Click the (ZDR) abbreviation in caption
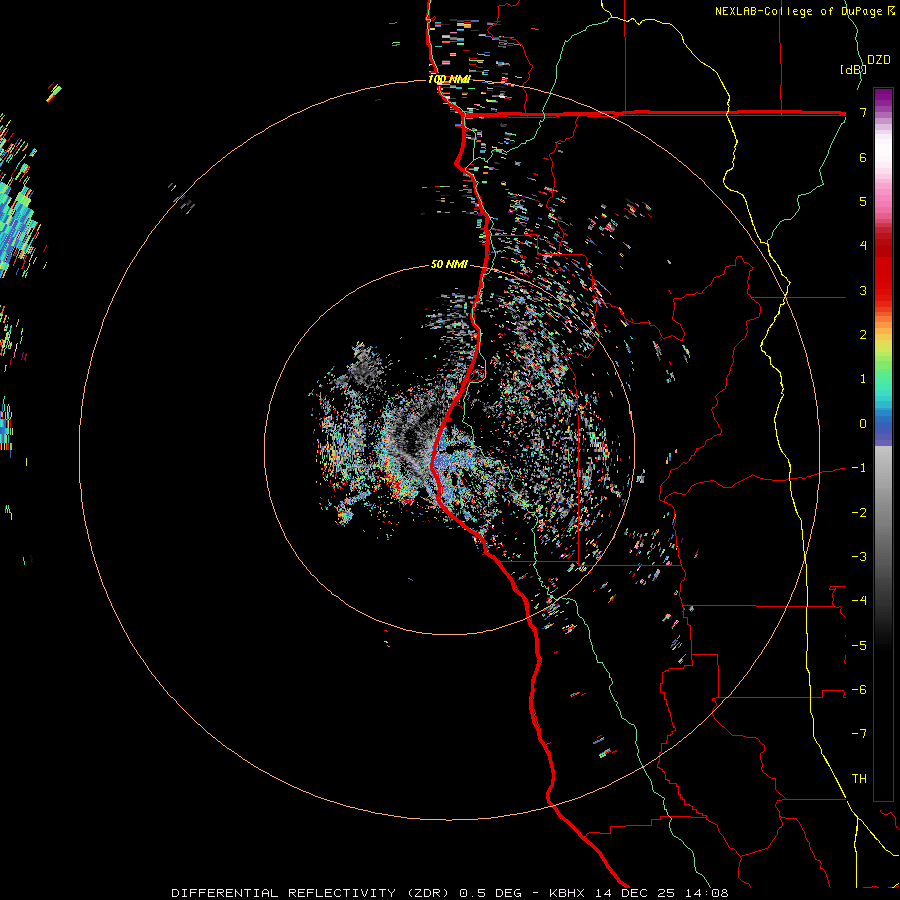The width and height of the screenshot is (900, 900). pos(428,893)
